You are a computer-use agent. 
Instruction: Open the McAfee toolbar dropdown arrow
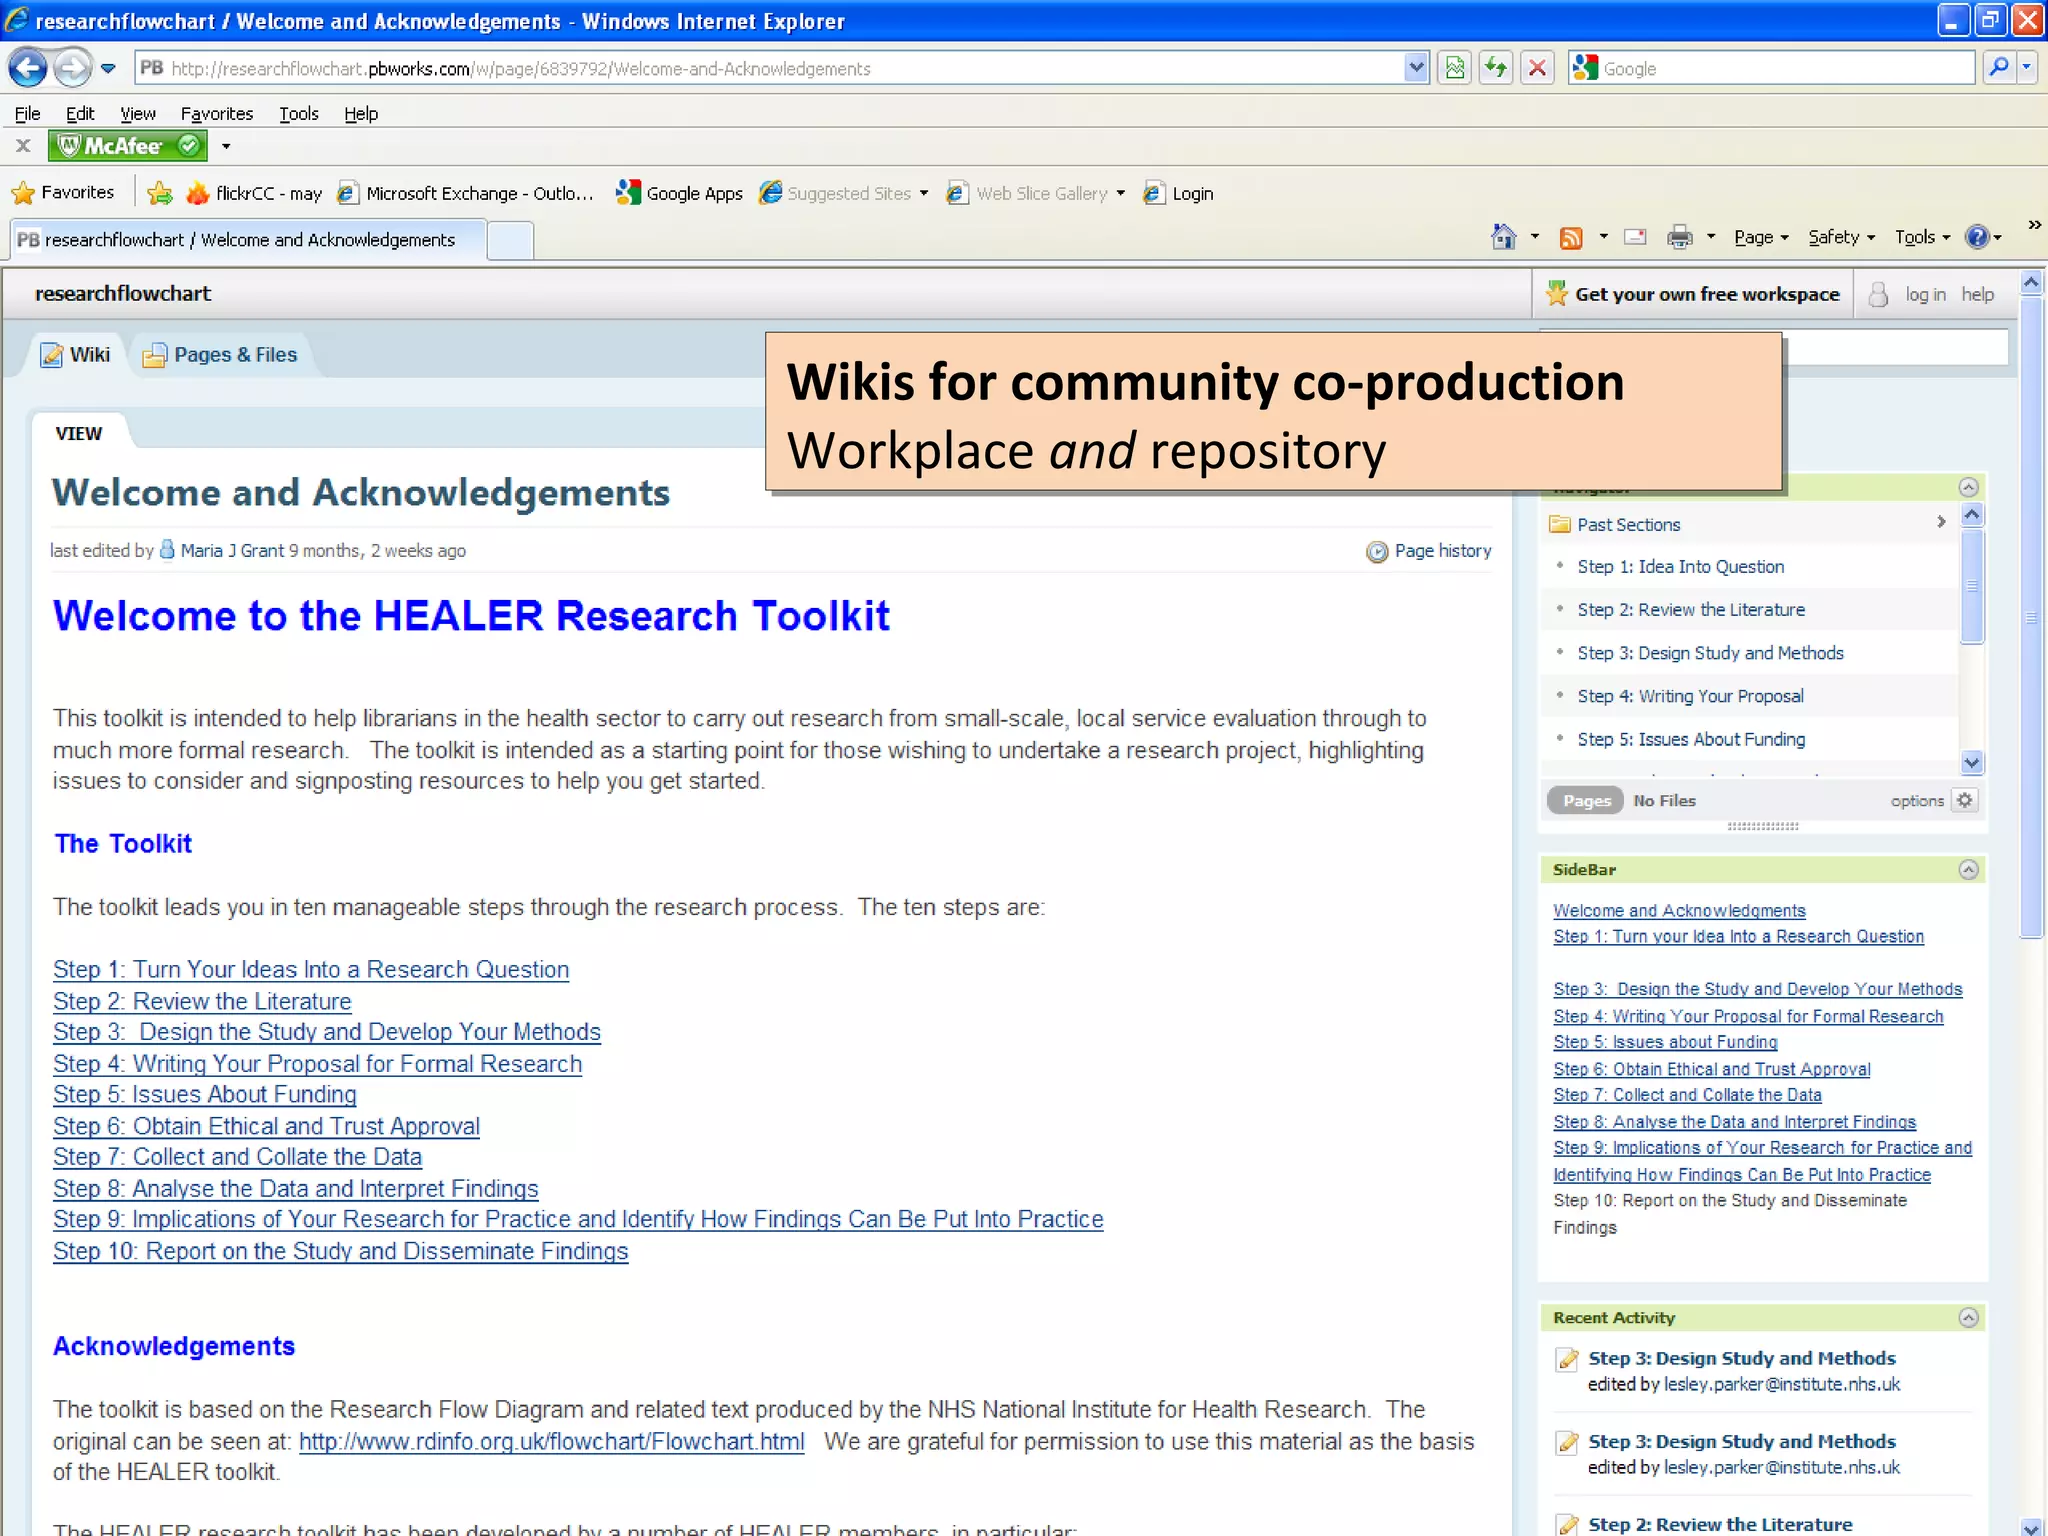[226, 146]
